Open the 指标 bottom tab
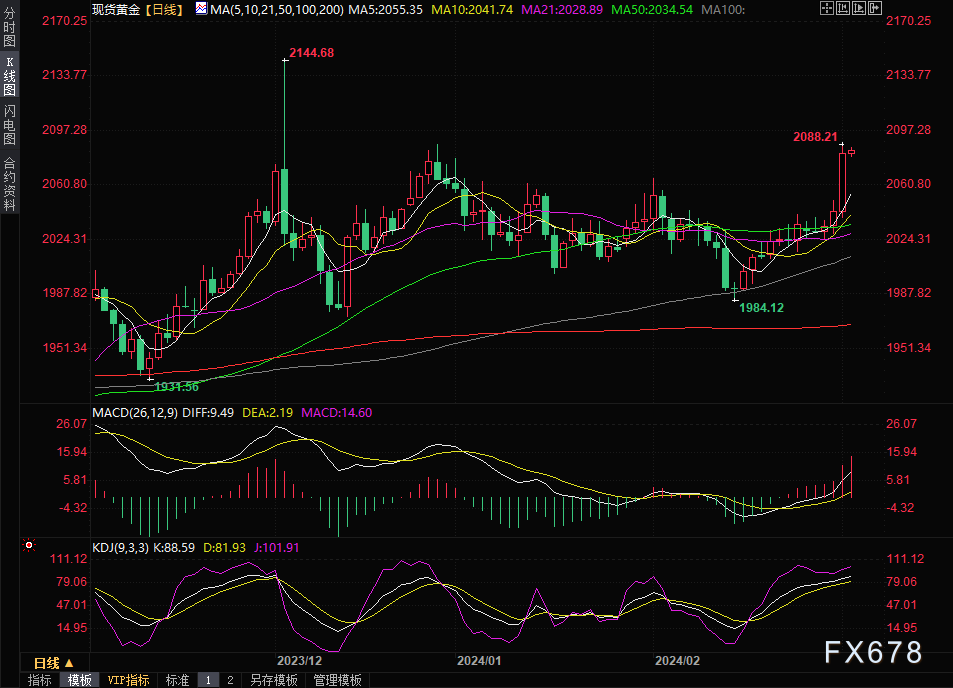953x688 pixels. click(40, 680)
